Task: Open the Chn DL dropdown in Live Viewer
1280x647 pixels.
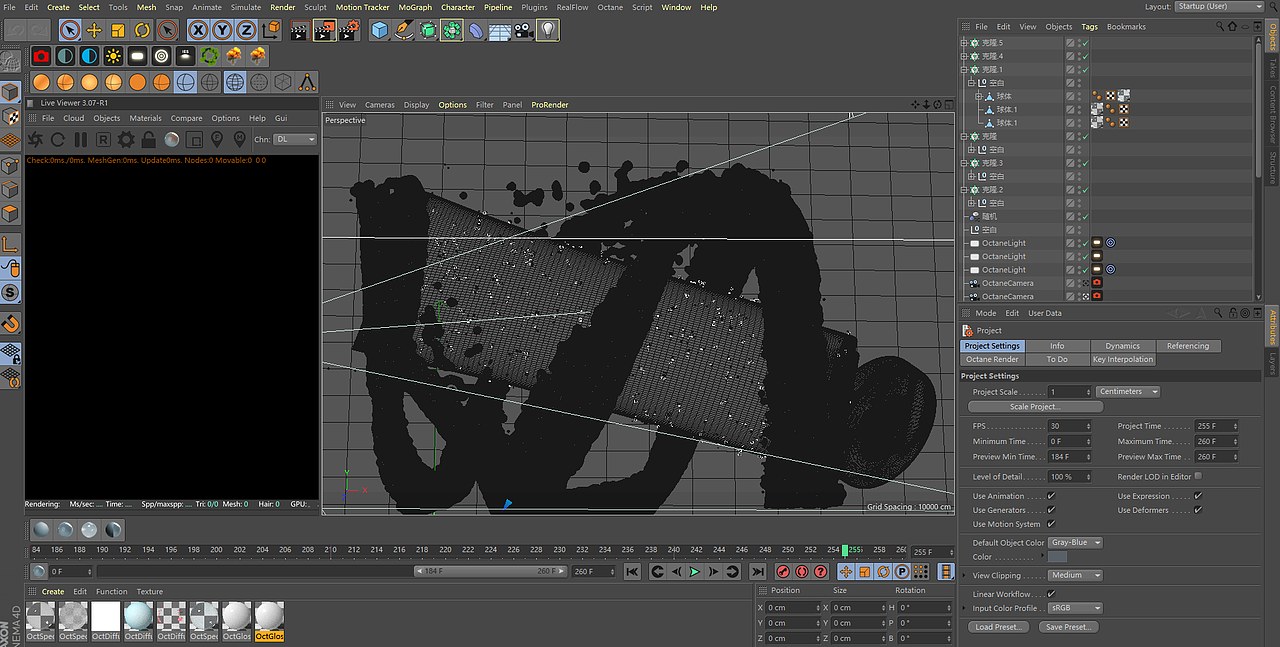Action: click(295, 139)
